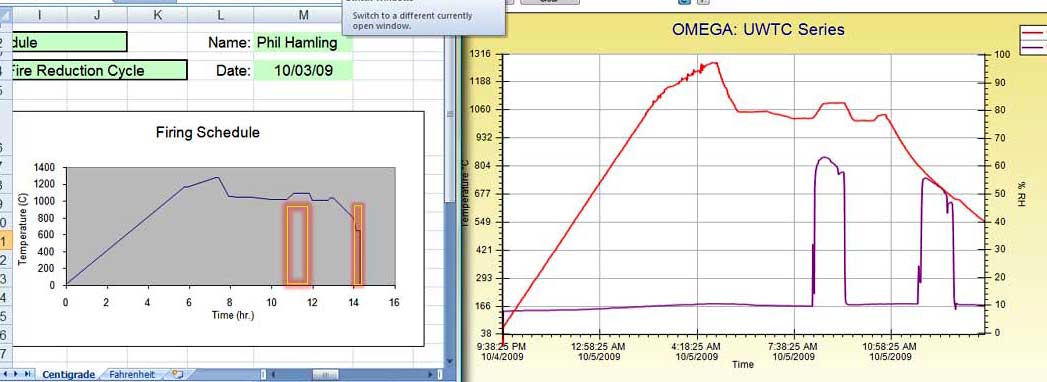Click the 'OMEGA: UWTC Series' chart title
This screenshot has width=1047, height=382.
point(758,29)
